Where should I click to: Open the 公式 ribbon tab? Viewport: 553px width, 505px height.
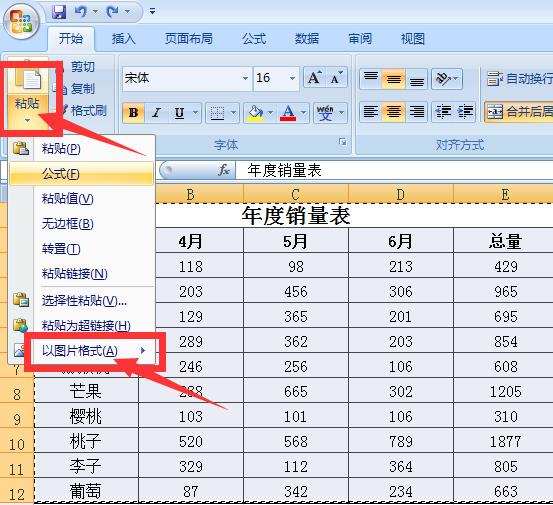pos(254,38)
